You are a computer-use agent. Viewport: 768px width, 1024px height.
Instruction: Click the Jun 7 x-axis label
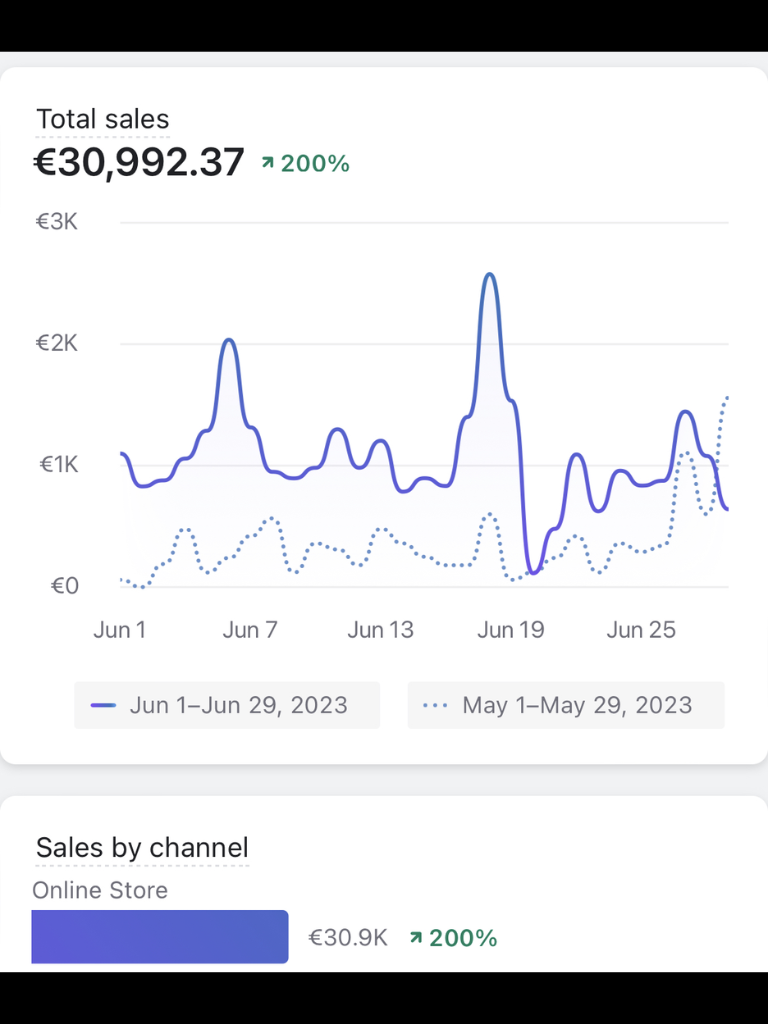(250, 630)
